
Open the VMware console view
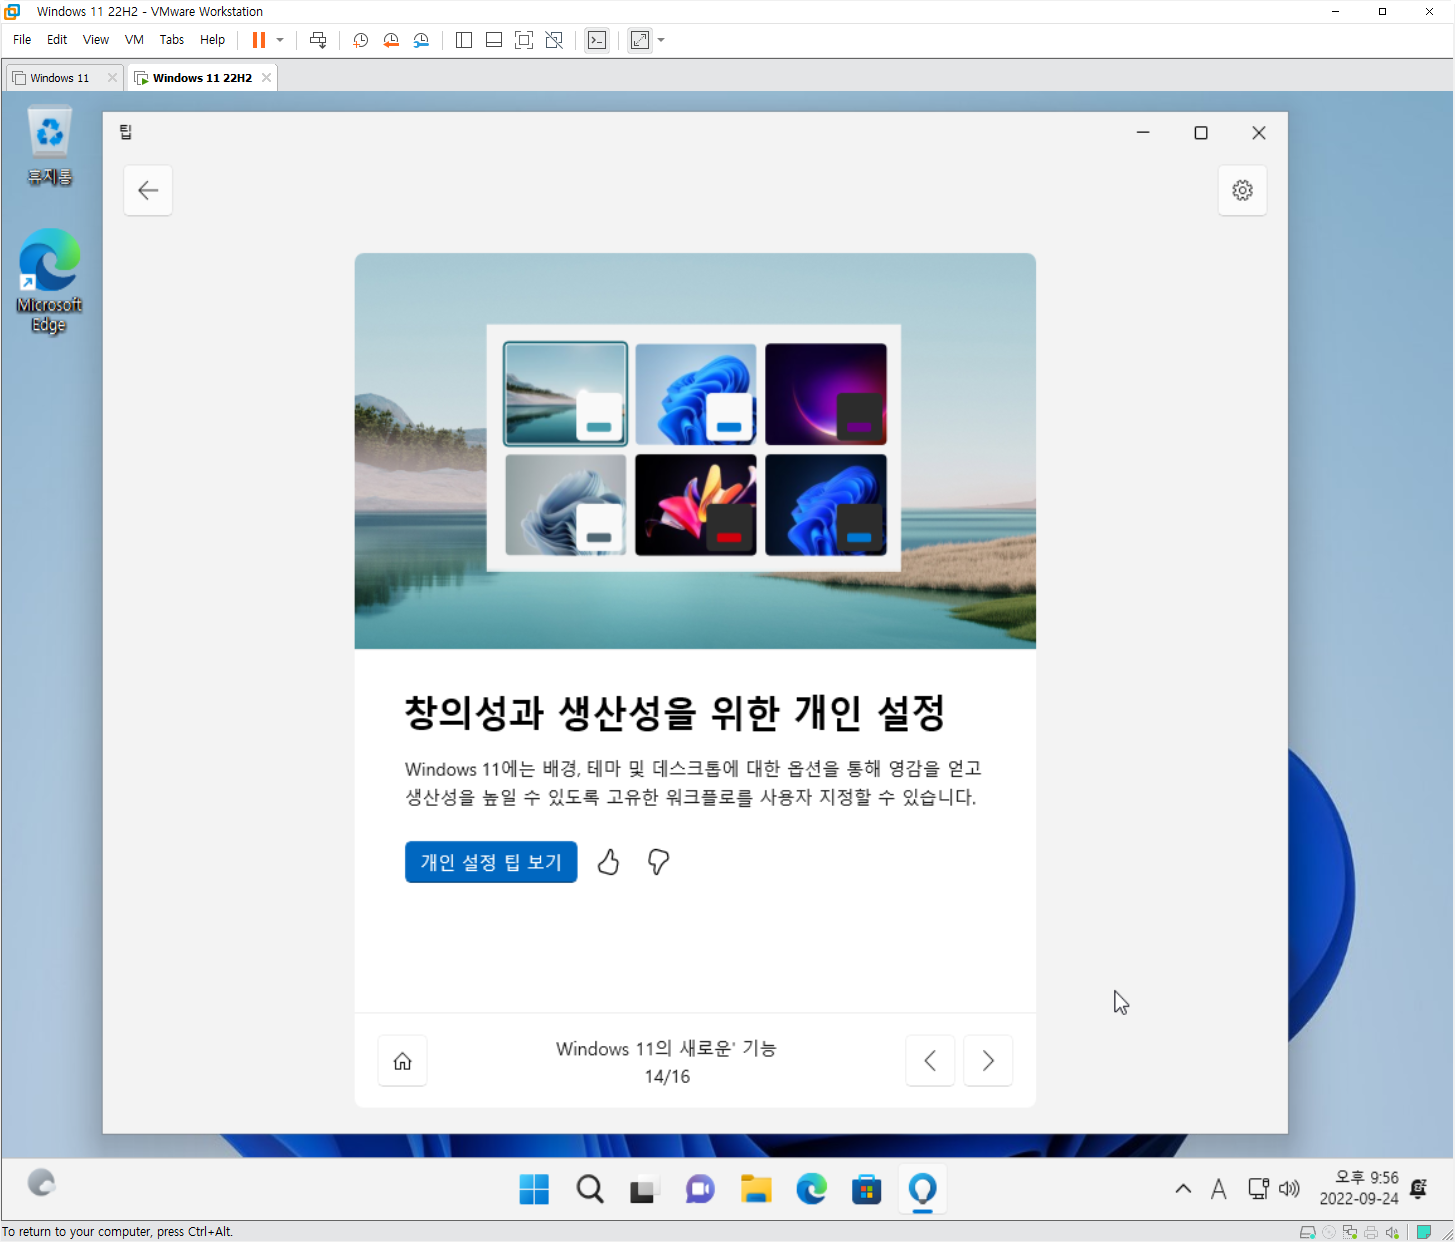point(597,40)
